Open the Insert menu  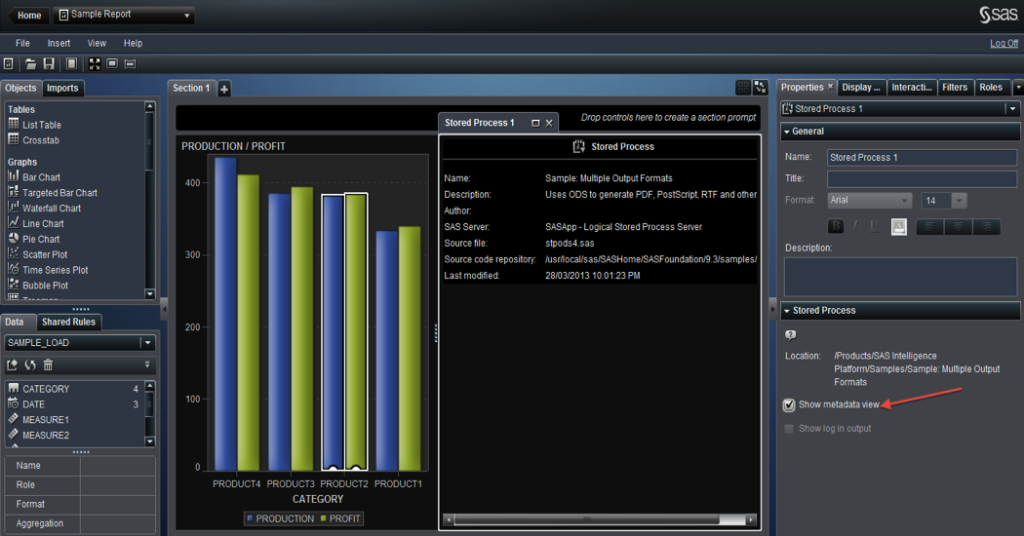click(59, 43)
